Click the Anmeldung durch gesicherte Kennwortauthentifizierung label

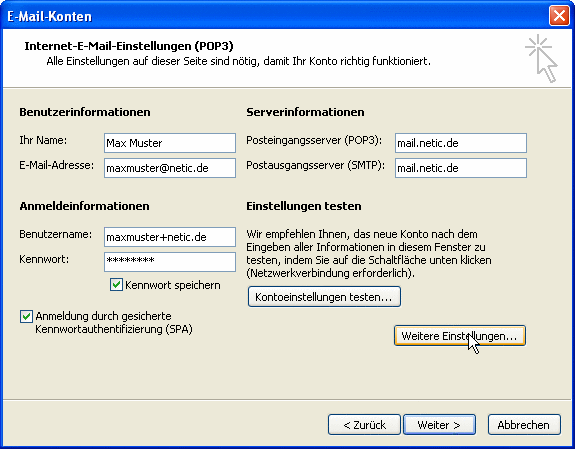pos(114,322)
